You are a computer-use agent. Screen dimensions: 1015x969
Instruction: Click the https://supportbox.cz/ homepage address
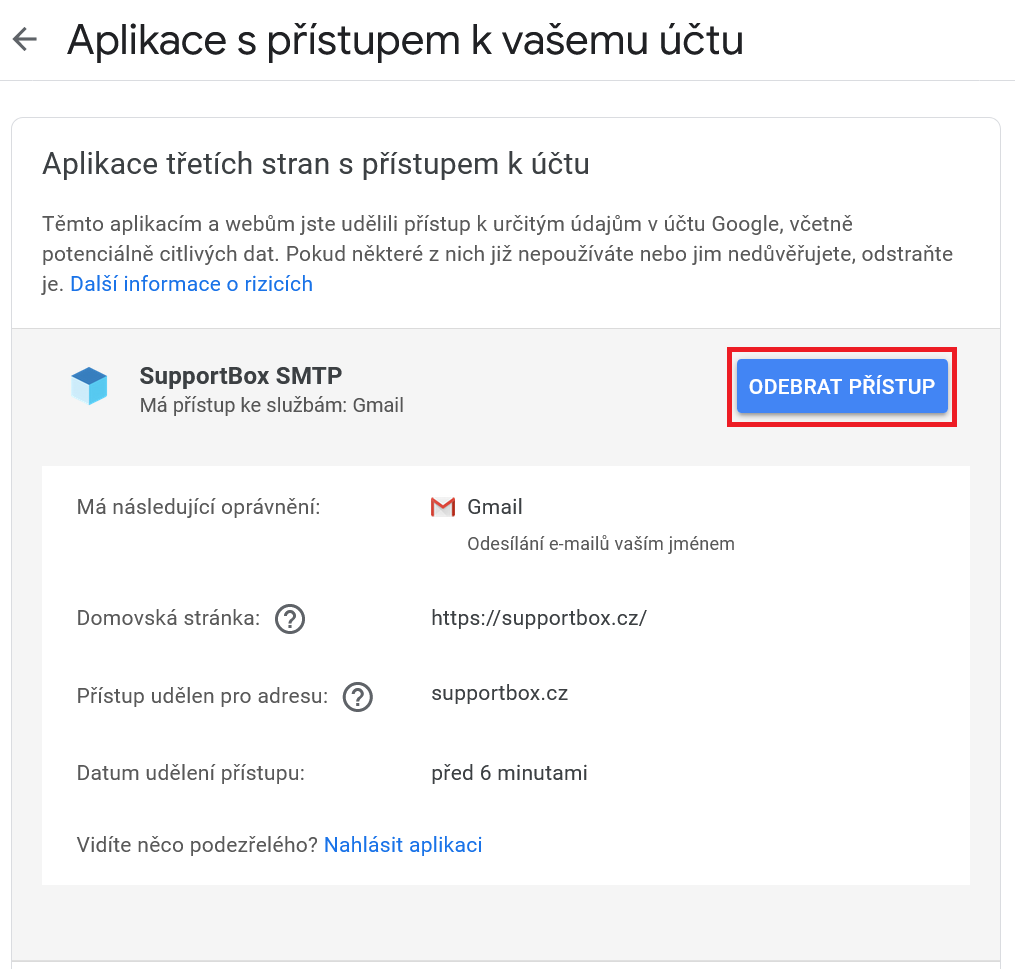(x=539, y=618)
